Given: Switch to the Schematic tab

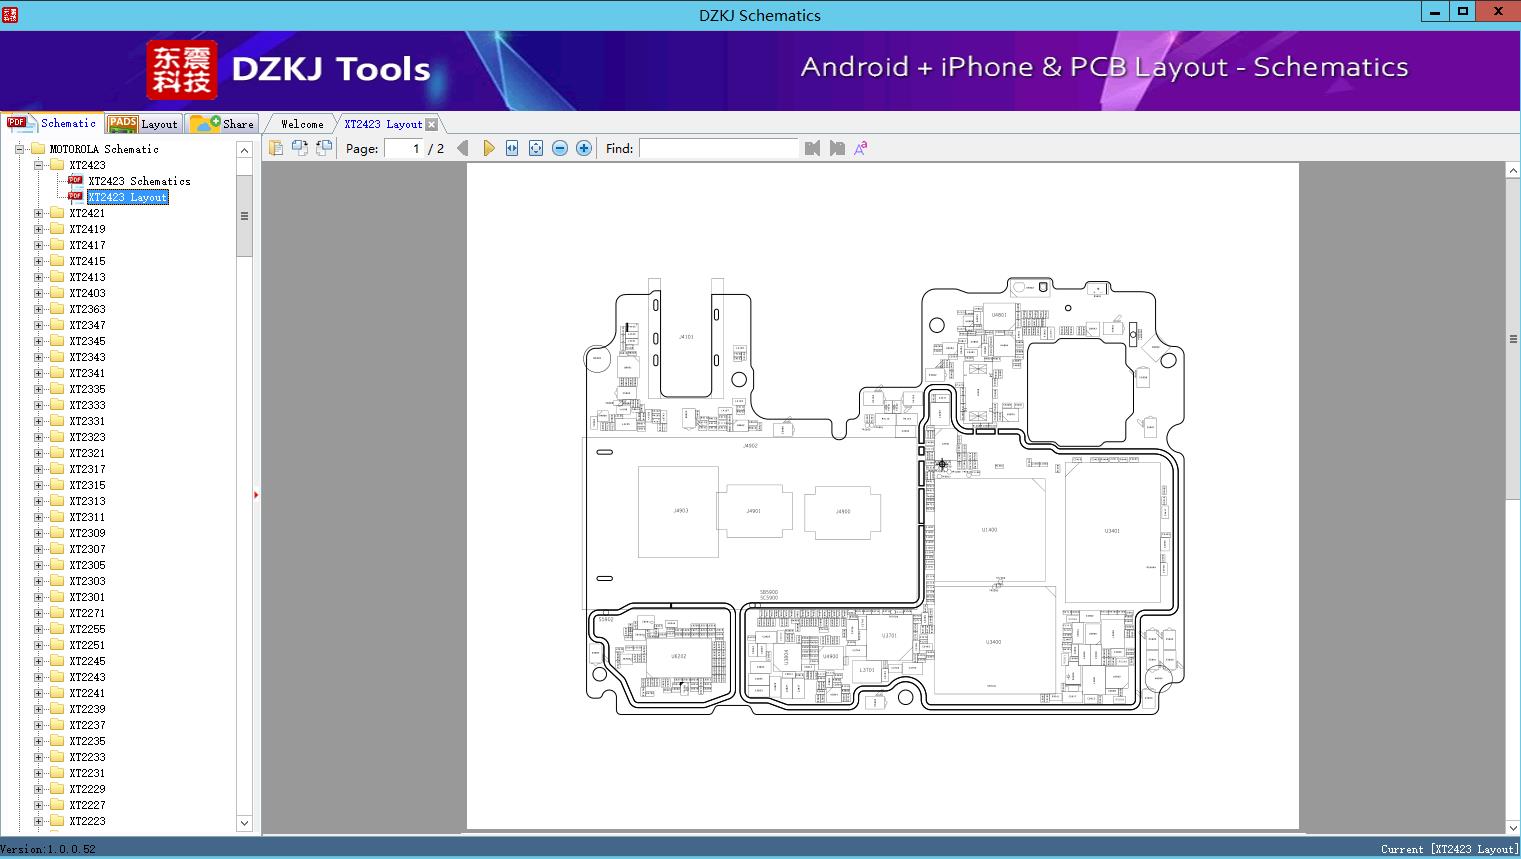Looking at the screenshot, I should (x=52, y=123).
